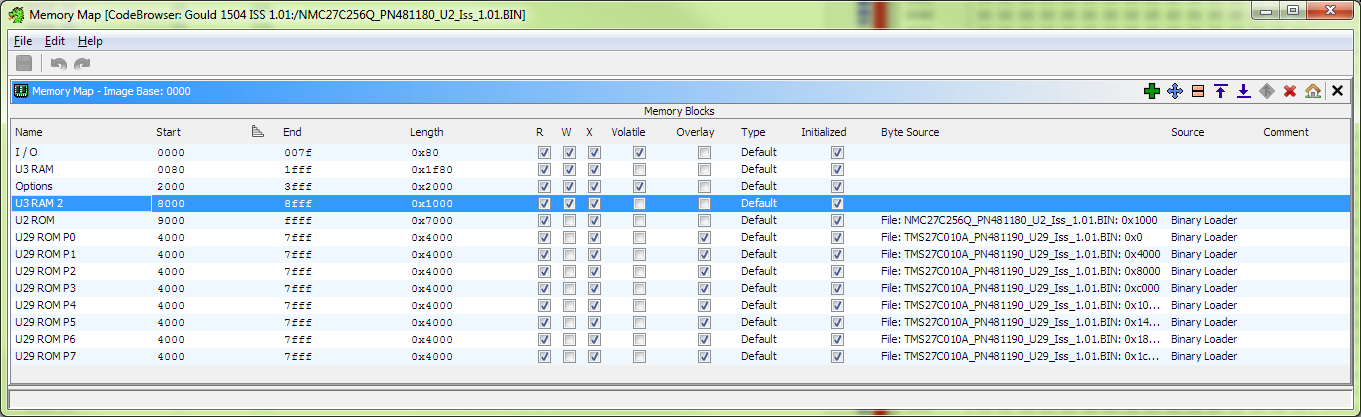This screenshot has height=417, width=1361.
Task: Click the Ghidra dragon icon in title bar
Action: 16,15
